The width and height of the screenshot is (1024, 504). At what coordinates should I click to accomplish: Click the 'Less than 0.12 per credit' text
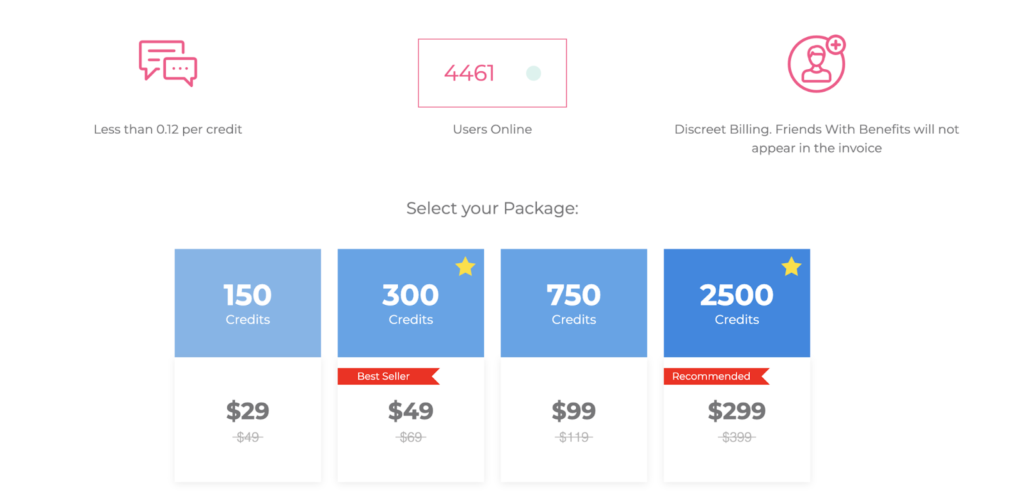[x=168, y=129]
